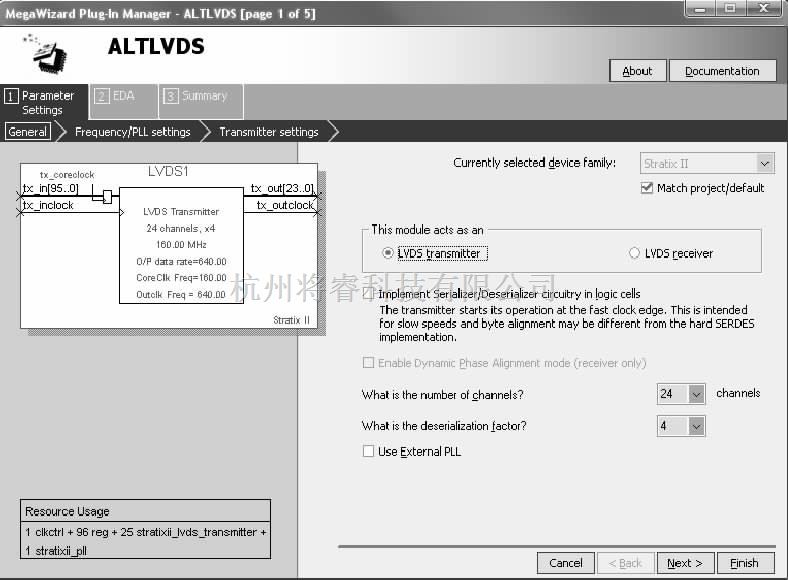Open the deserialization factor dropdown
Image resolution: width=788 pixels, height=580 pixels.
696,427
